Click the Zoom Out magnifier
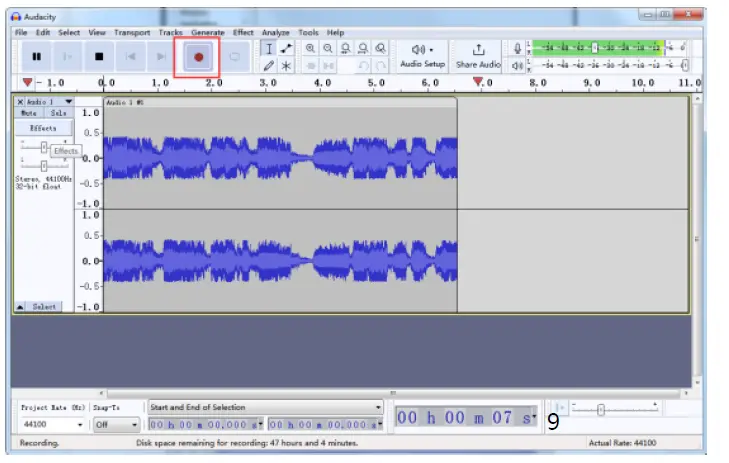This screenshot has height=463, width=729. 327,48
